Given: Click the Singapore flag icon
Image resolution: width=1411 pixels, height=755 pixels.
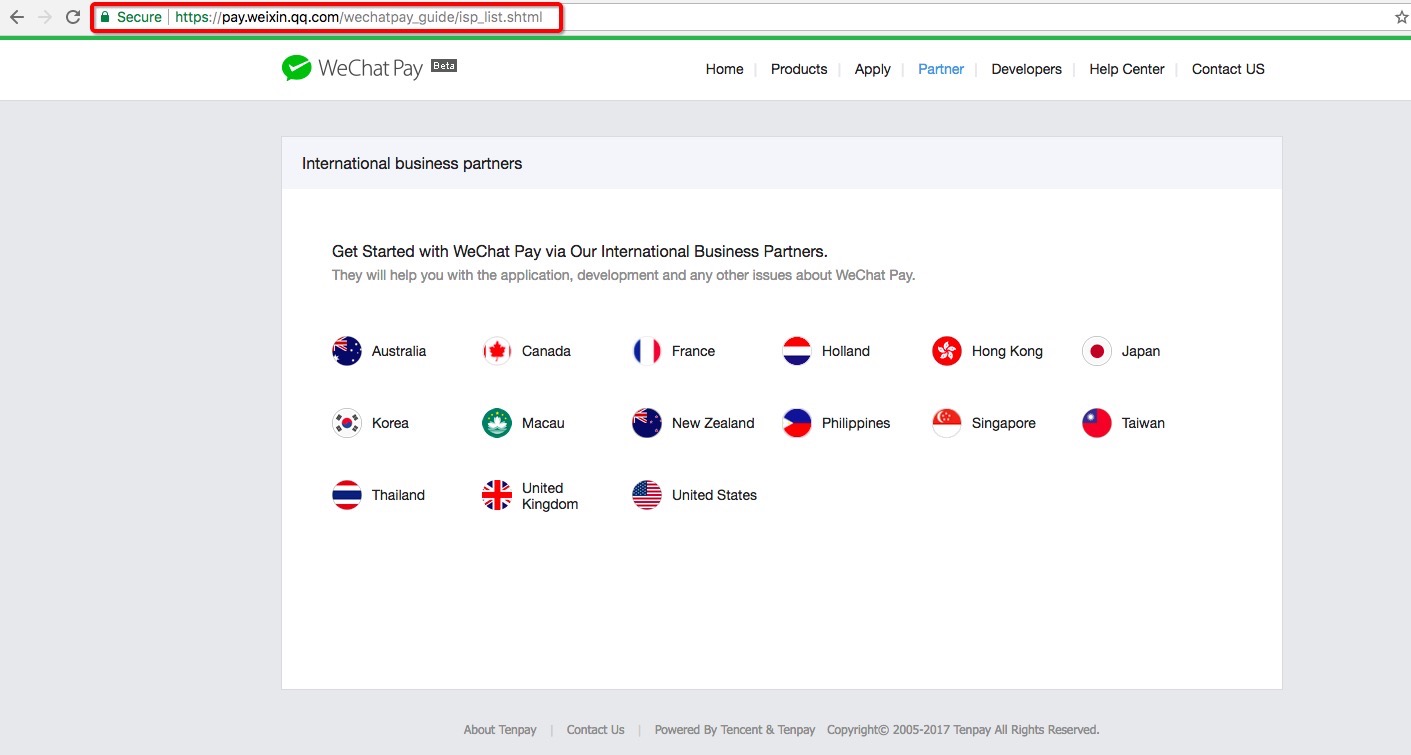Looking at the screenshot, I should (947, 423).
